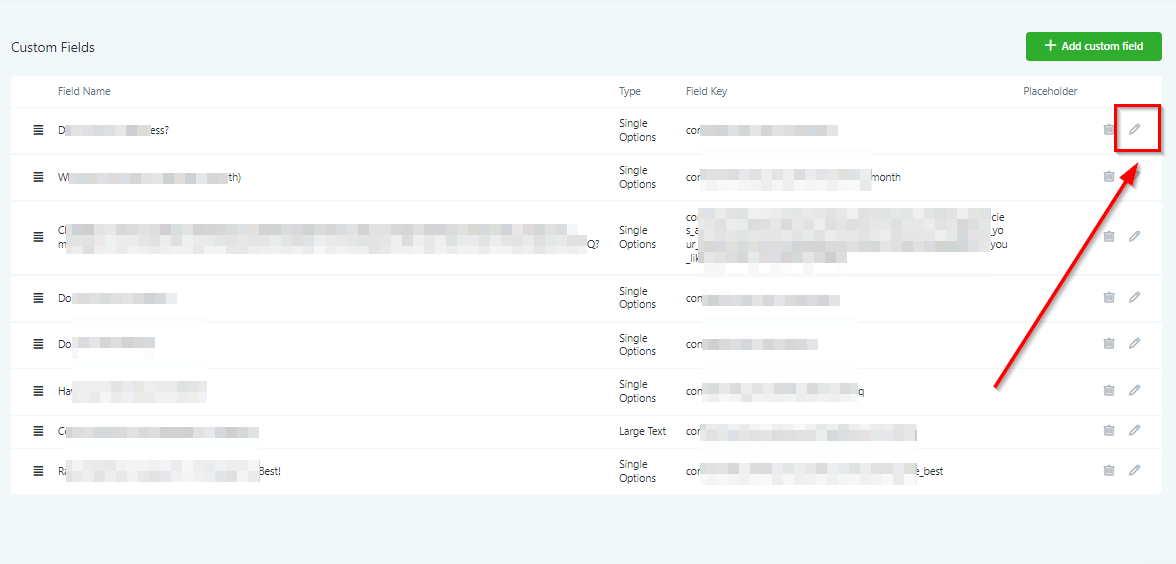The height and width of the screenshot is (564, 1176).
Task: Open the editor for the field ending "Best!"
Action: 1134,470
